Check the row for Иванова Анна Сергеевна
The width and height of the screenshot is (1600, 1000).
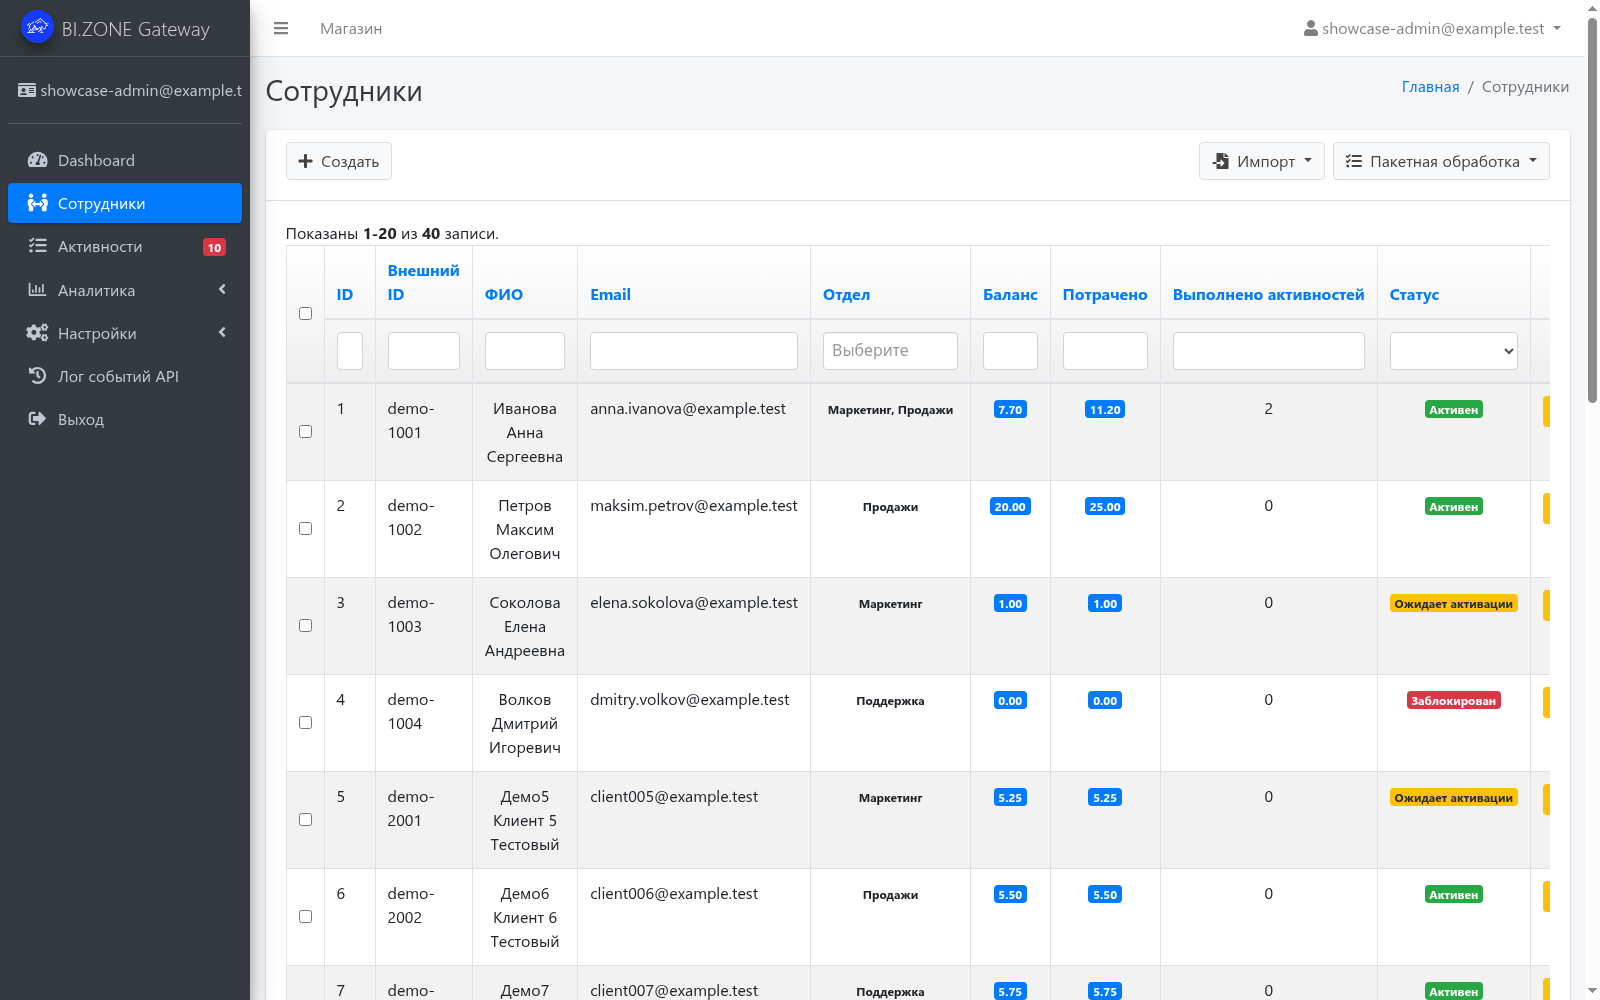coord(305,432)
